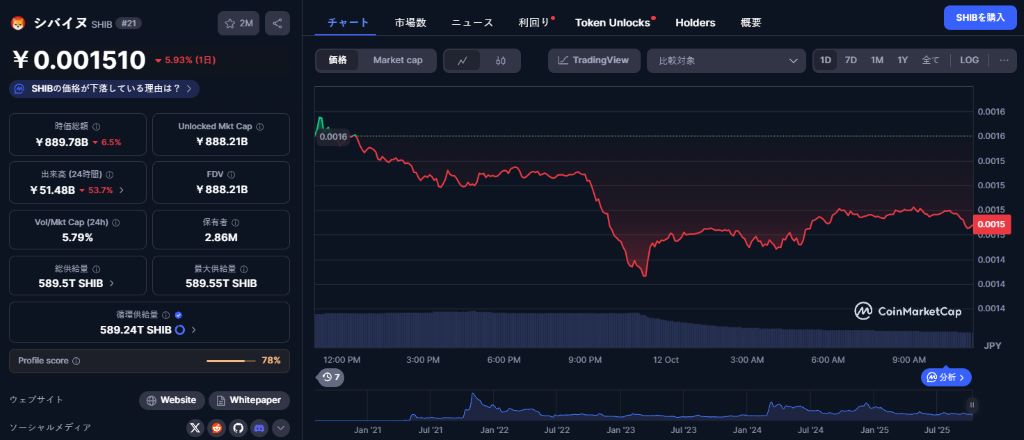
Task: Open the Whitepaper link
Action: [x=249, y=400]
